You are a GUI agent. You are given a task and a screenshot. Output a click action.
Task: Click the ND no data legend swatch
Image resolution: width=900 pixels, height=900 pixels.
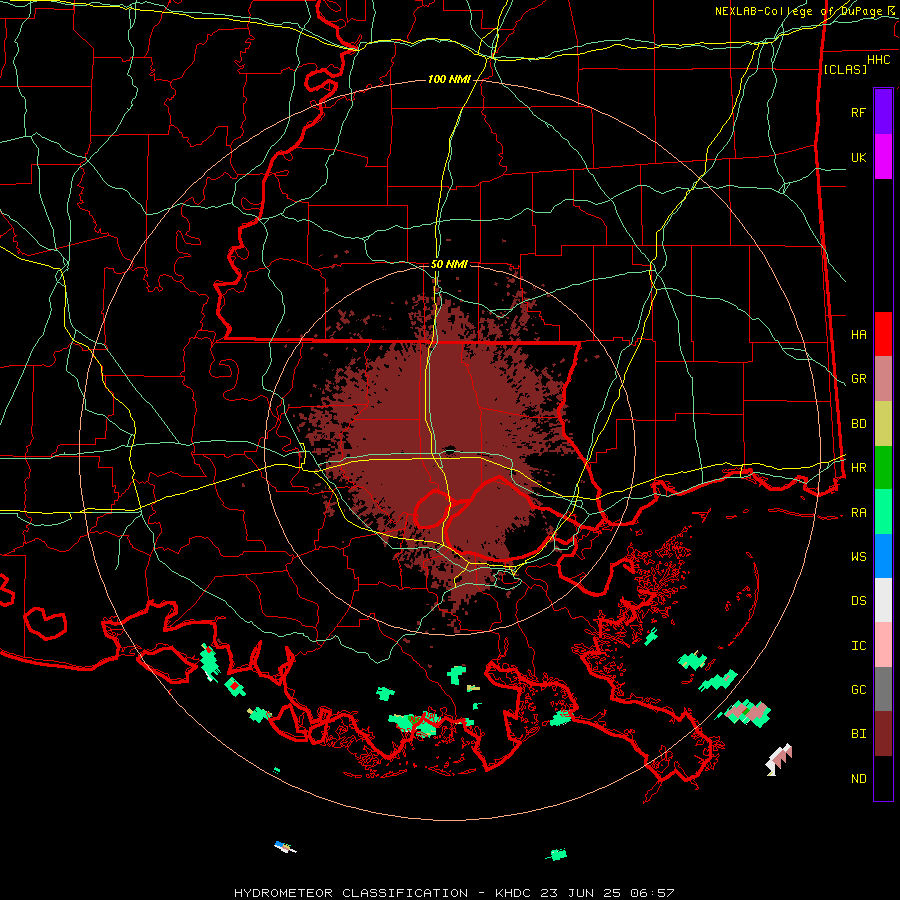[883, 778]
